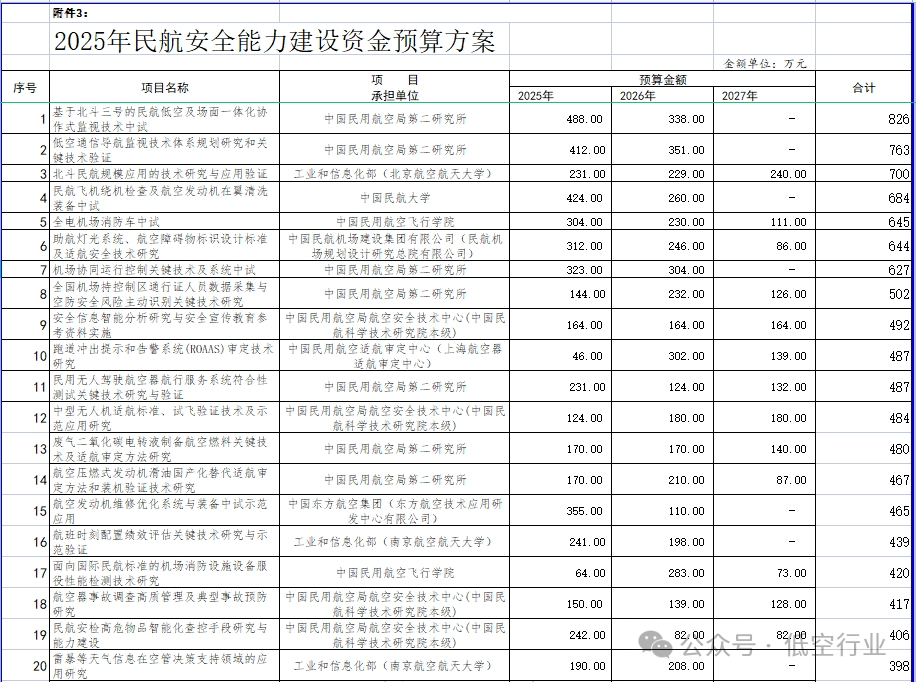Click the 86.00 value in row 6

(x=765, y=245)
